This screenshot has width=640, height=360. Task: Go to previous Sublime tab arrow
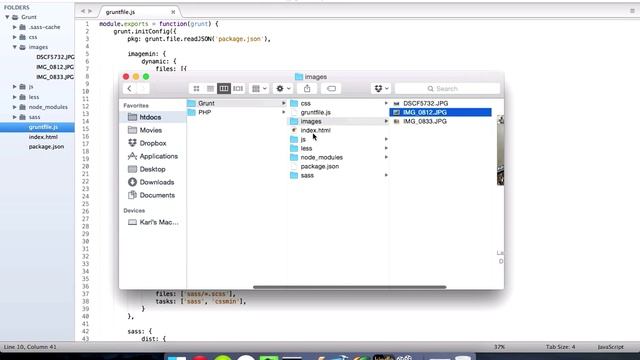pos(83,11)
